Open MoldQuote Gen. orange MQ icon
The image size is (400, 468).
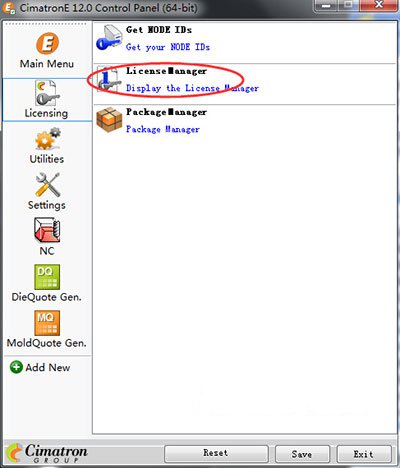pos(47,323)
